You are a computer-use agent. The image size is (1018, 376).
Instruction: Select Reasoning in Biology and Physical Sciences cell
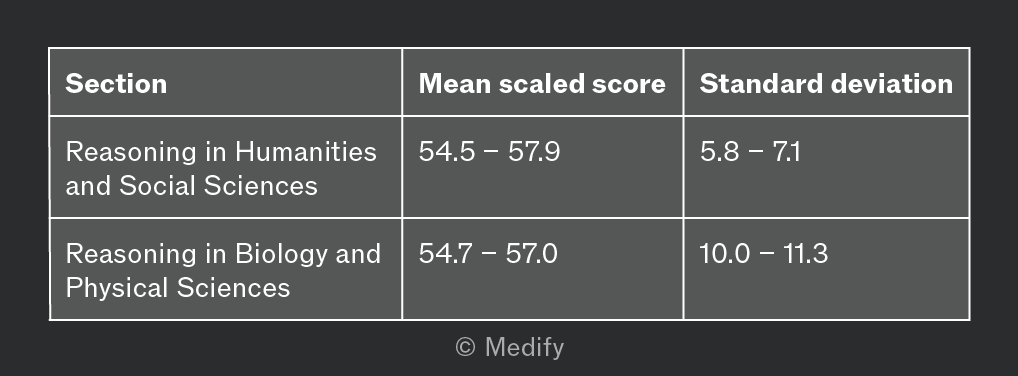[x=226, y=269]
